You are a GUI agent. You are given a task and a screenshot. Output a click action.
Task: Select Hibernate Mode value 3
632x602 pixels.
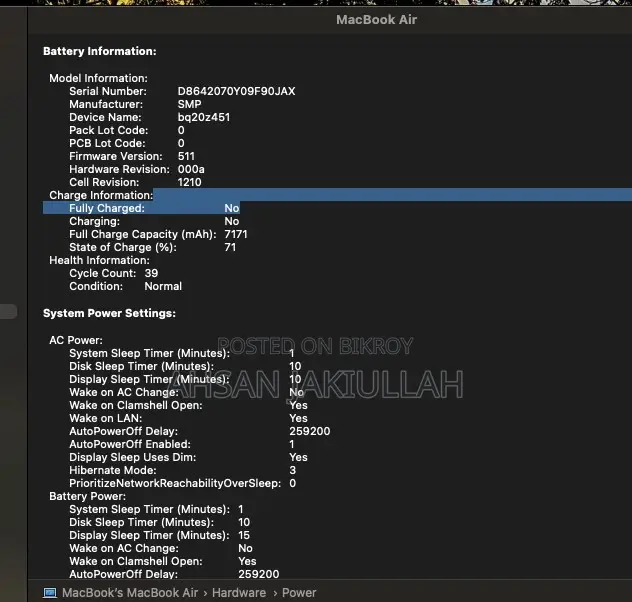[x=293, y=470]
